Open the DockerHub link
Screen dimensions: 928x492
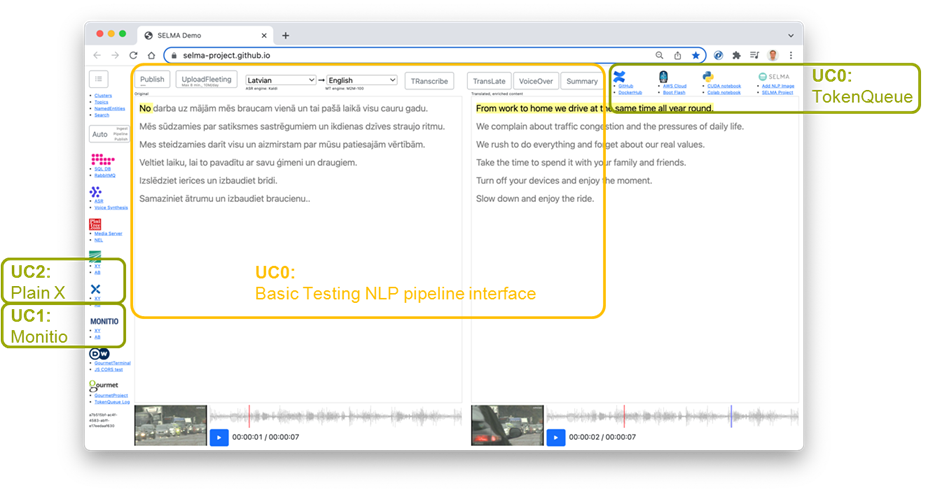[x=630, y=92]
